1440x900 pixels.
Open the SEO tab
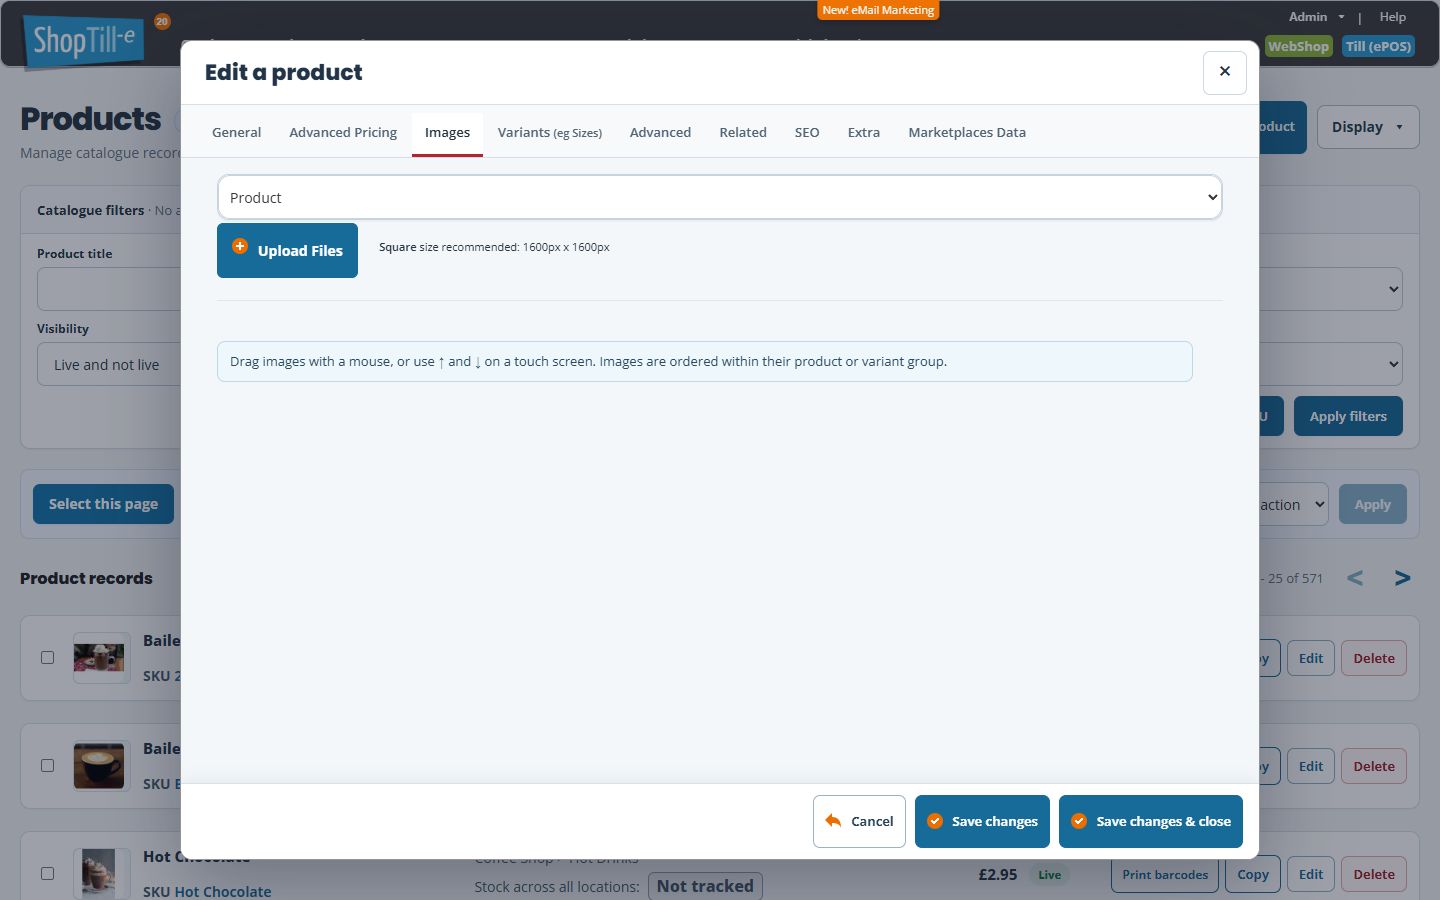[x=807, y=132]
